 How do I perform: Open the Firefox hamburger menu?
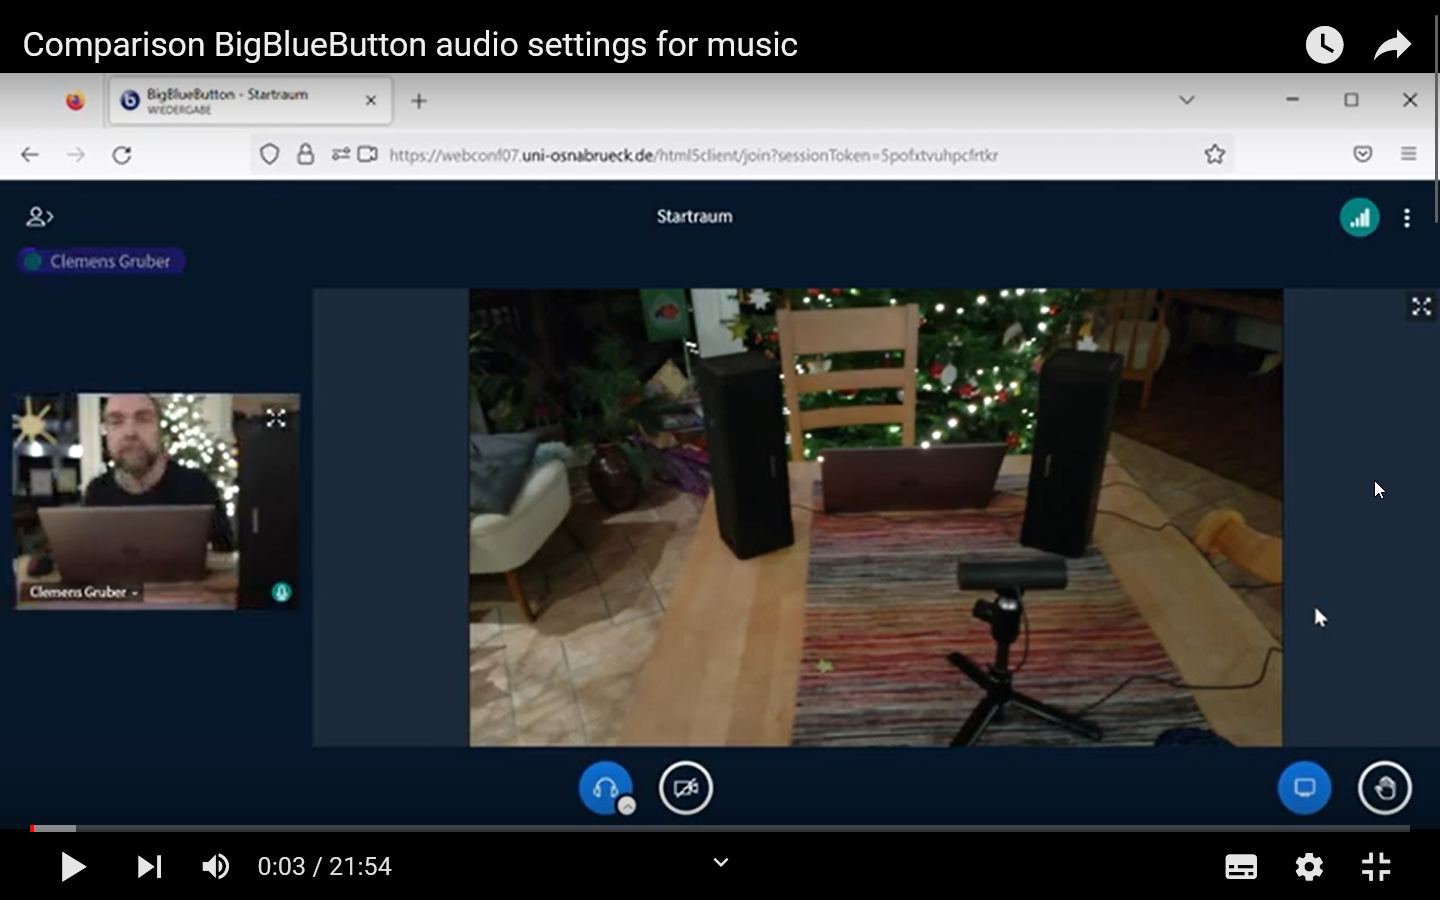tap(1410, 155)
